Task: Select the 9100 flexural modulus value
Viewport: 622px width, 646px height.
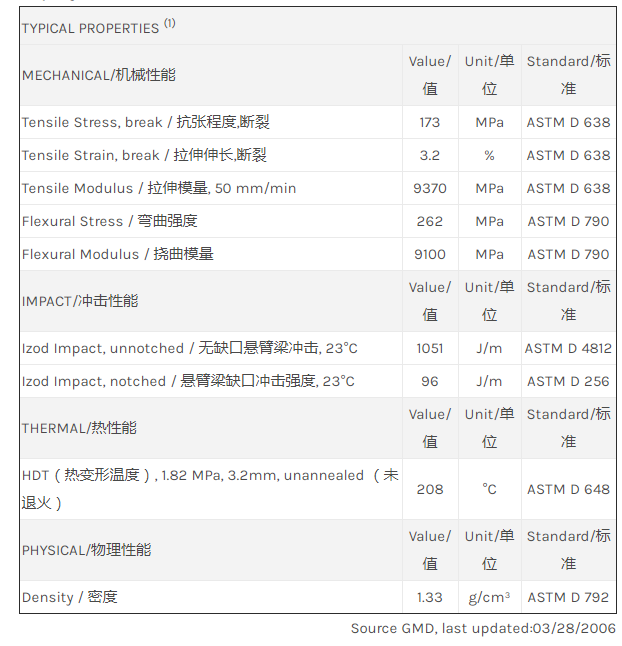Action: coord(430,254)
